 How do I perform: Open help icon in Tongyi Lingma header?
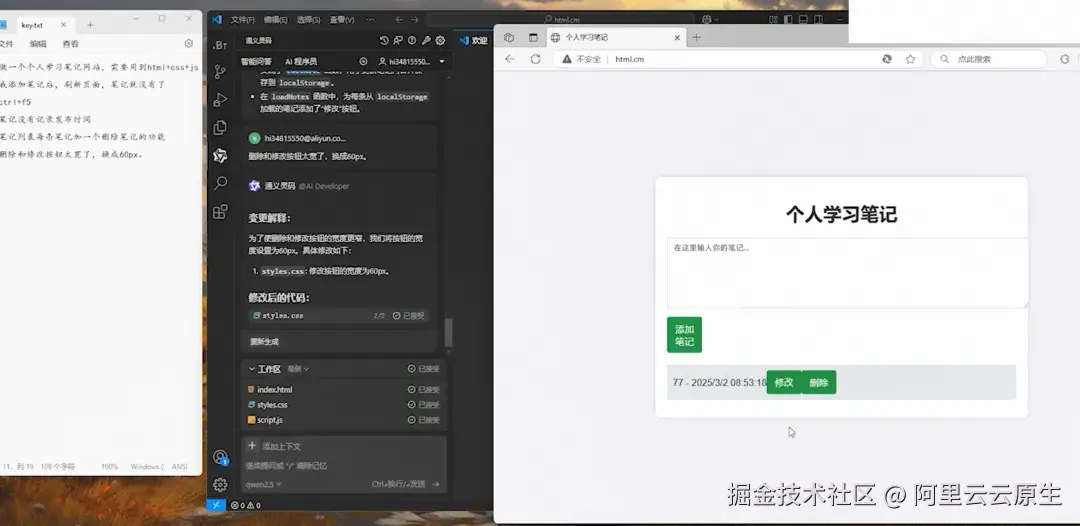[x=412, y=41]
